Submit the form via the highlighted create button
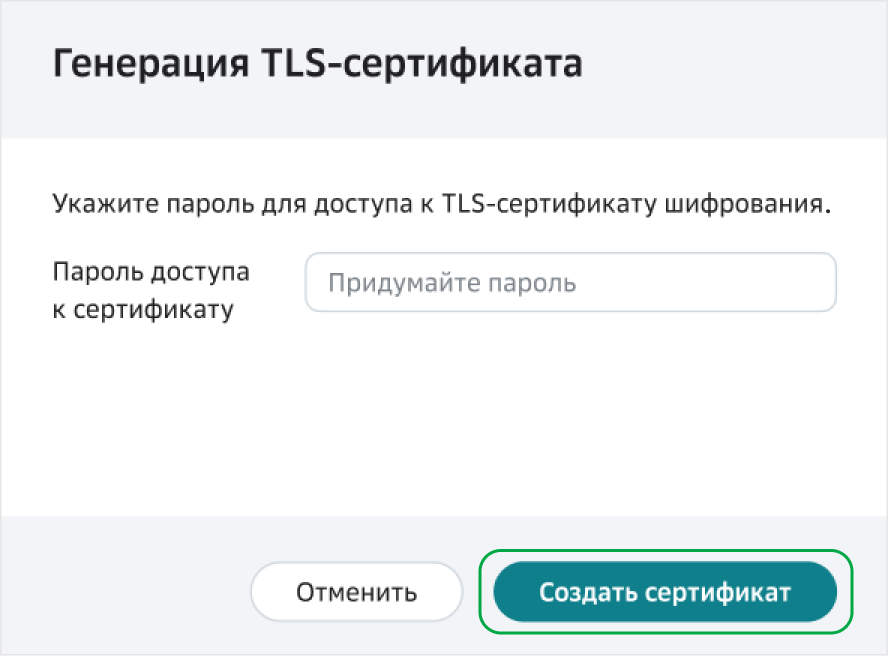 (x=665, y=592)
